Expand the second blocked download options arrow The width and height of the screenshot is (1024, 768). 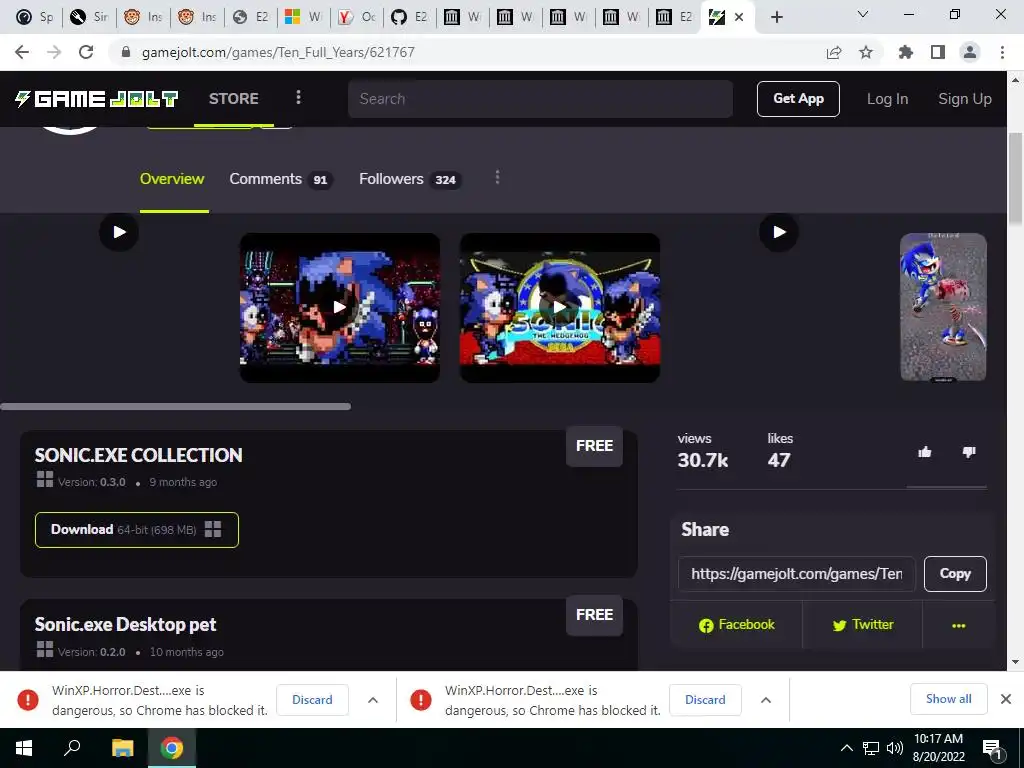766,700
